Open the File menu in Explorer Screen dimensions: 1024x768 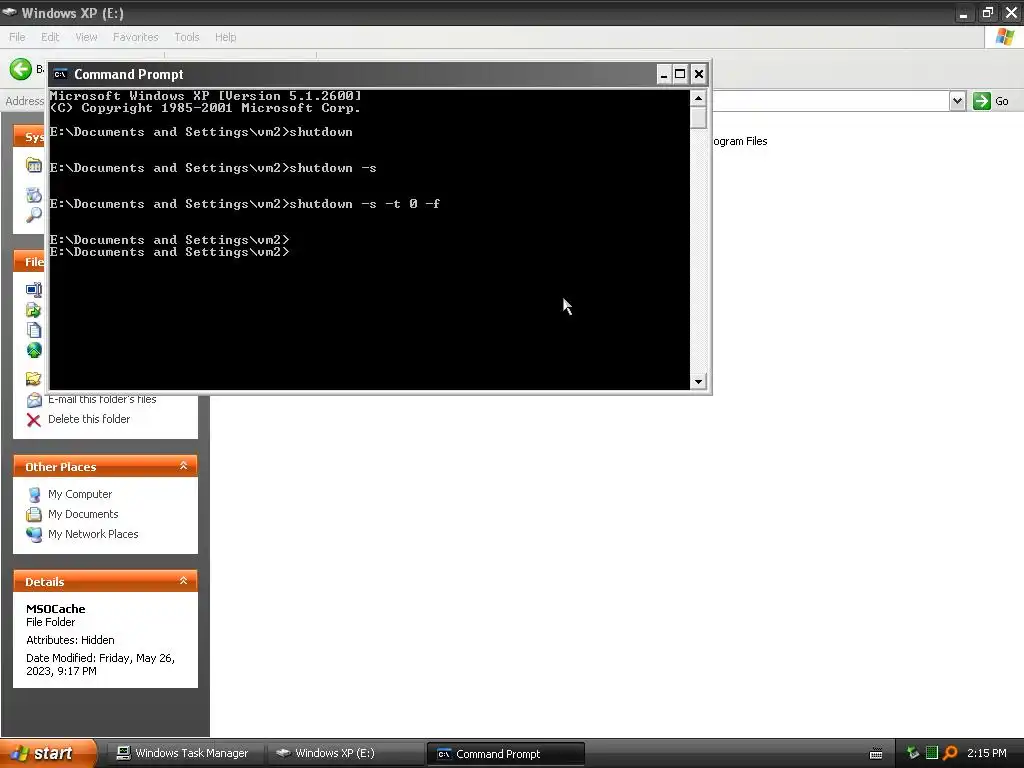click(x=17, y=37)
